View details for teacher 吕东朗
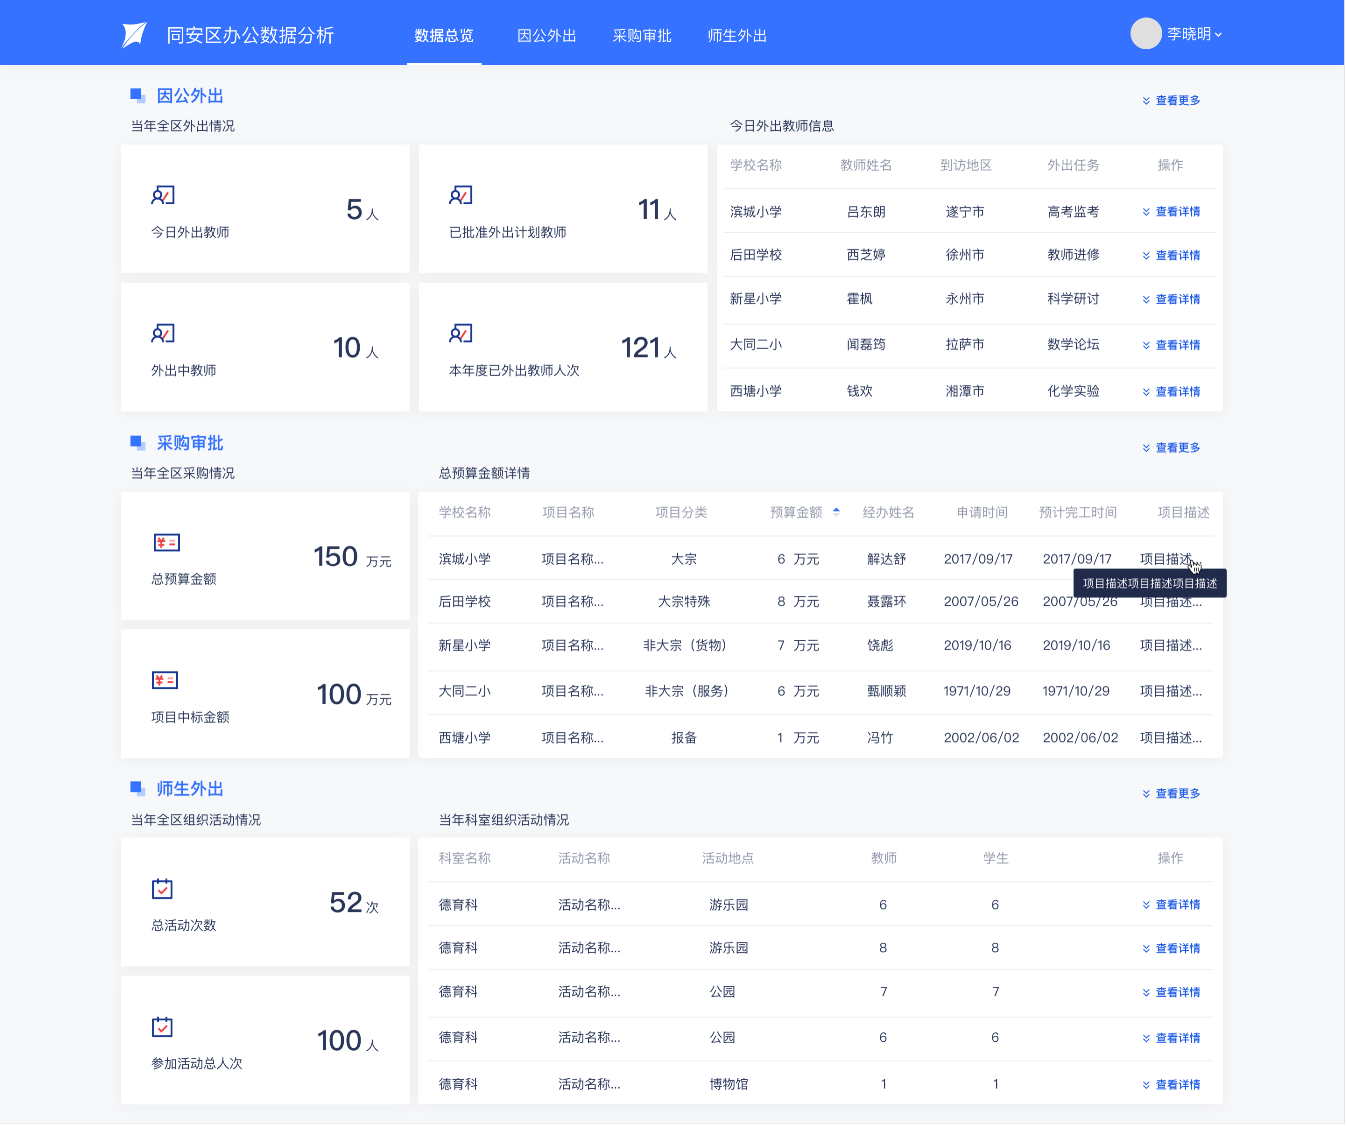The width and height of the screenshot is (1346, 1126). pyautogui.click(x=1171, y=212)
